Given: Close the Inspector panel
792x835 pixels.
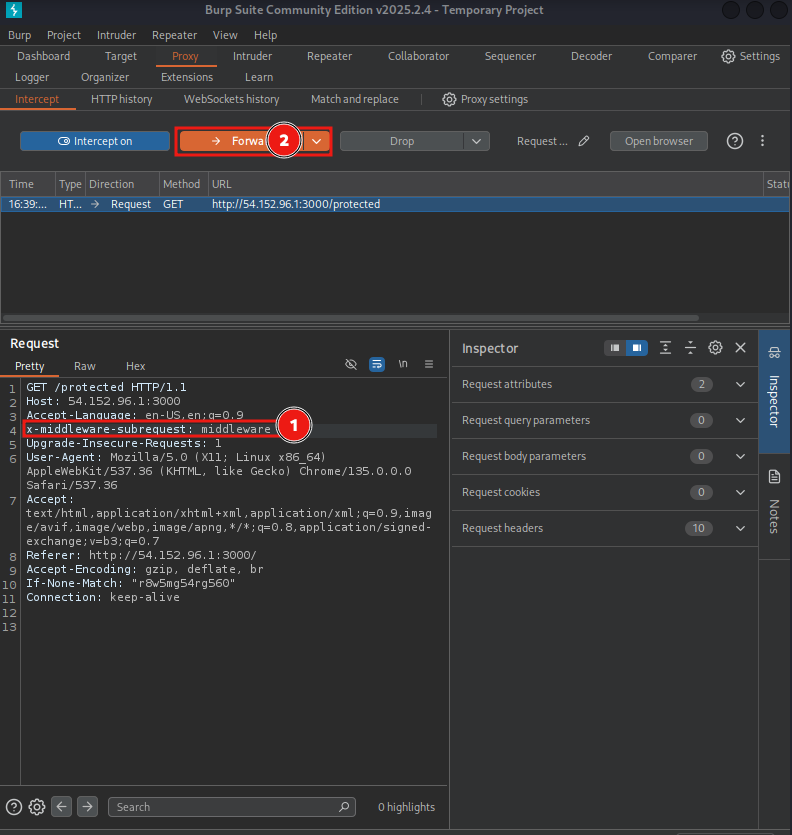Looking at the screenshot, I should coord(740,348).
